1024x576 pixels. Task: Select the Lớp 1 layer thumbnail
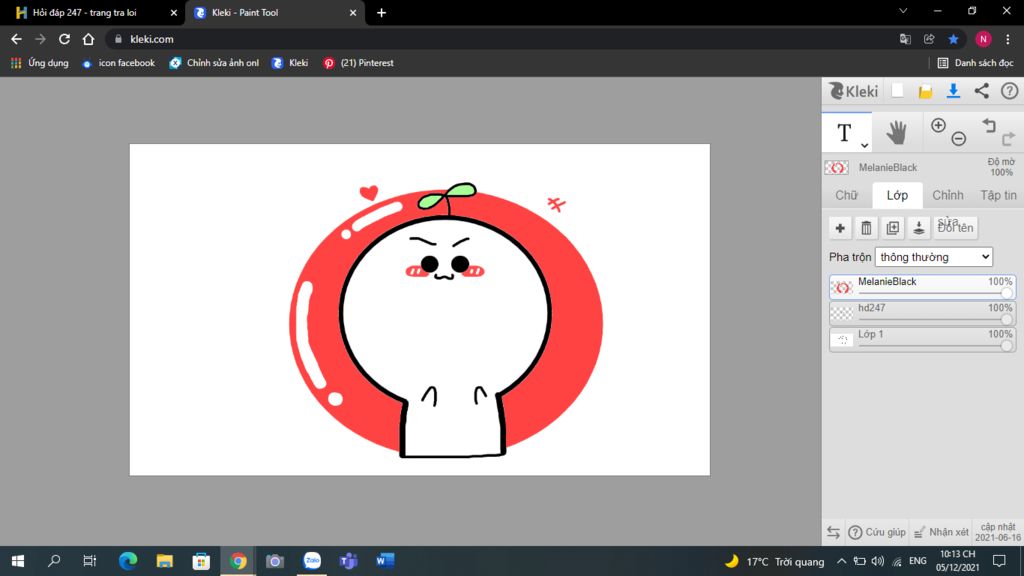click(x=842, y=340)
